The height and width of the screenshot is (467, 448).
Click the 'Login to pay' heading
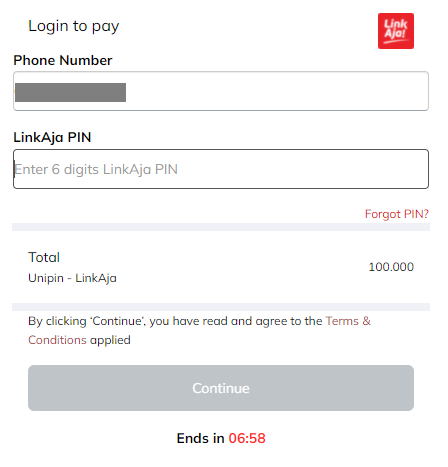(74, 26)
